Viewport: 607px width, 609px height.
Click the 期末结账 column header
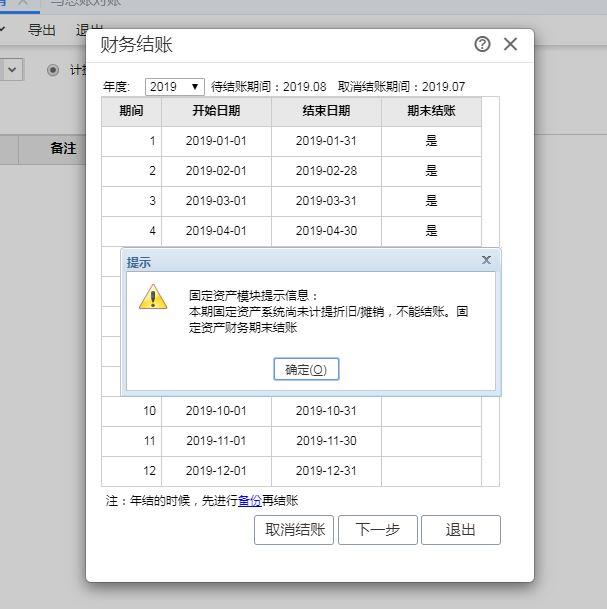(431, 111)
